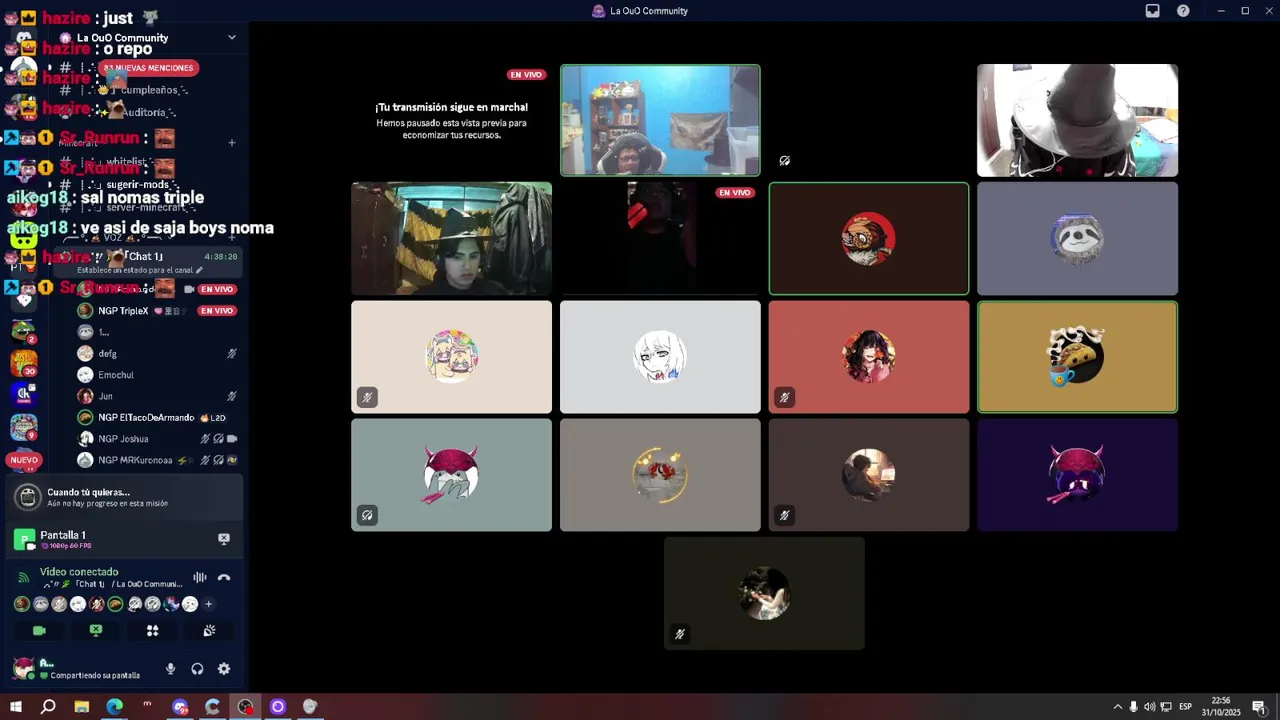Open Windows notification center
This screenshot has width=1280, height=720.
point(1258,707)
